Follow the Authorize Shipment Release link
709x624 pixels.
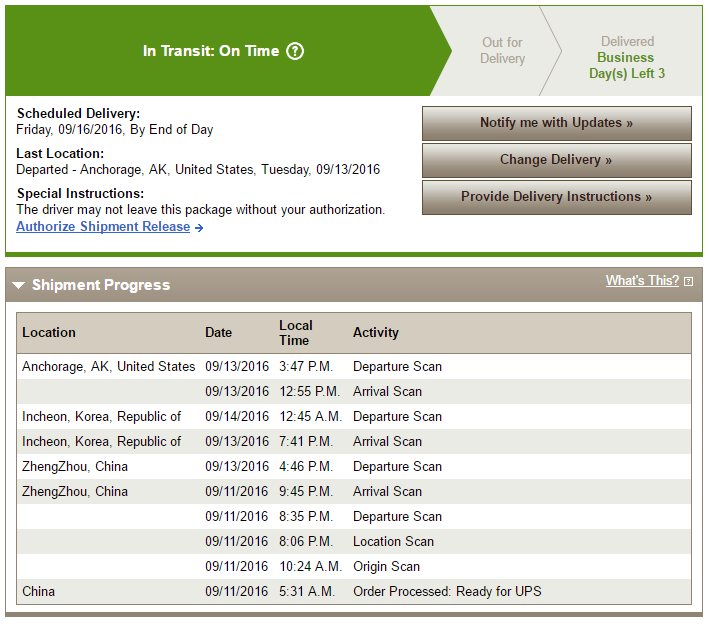click(x=103, y=227)
